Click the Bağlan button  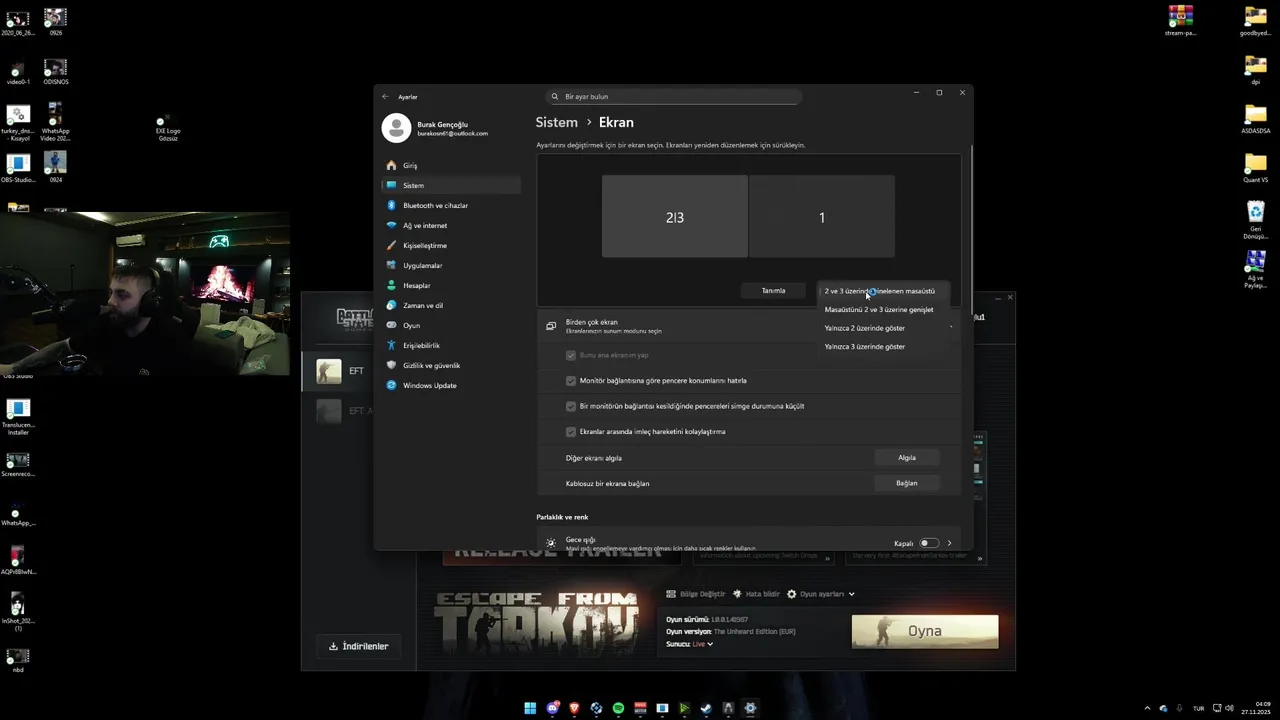click(x=907, y=483)
